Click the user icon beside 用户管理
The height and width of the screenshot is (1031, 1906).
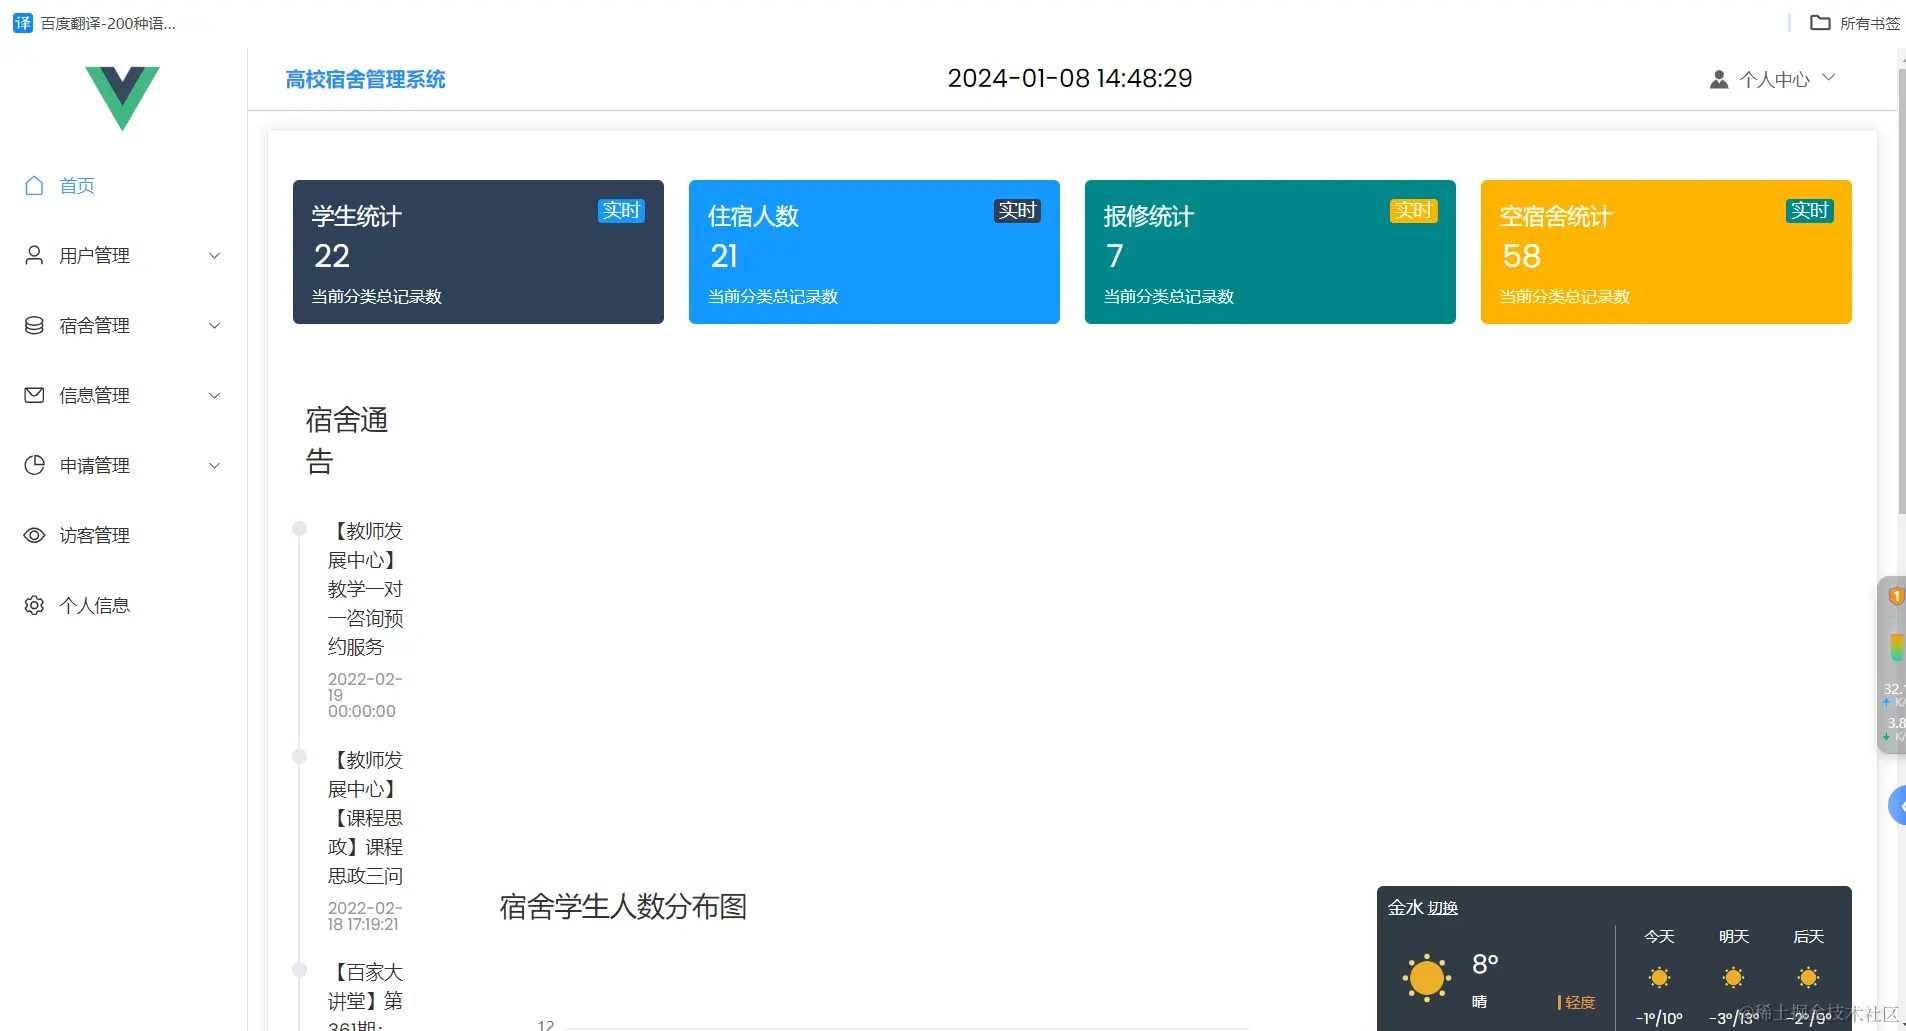(34, 255)
